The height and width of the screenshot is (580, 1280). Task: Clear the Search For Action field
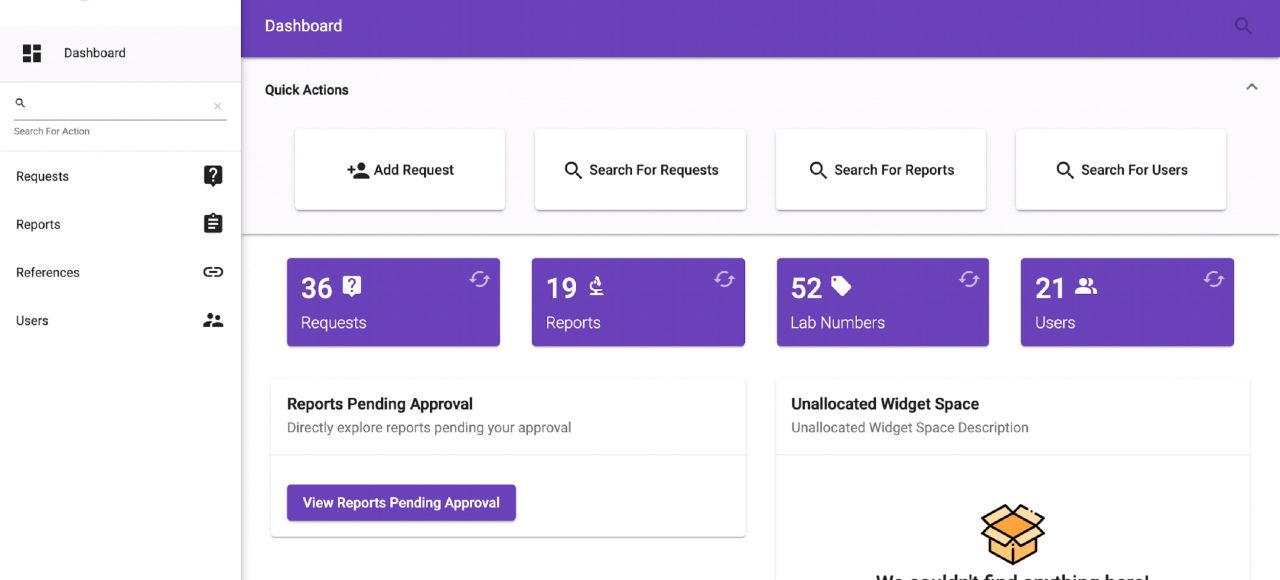(217, 106)
